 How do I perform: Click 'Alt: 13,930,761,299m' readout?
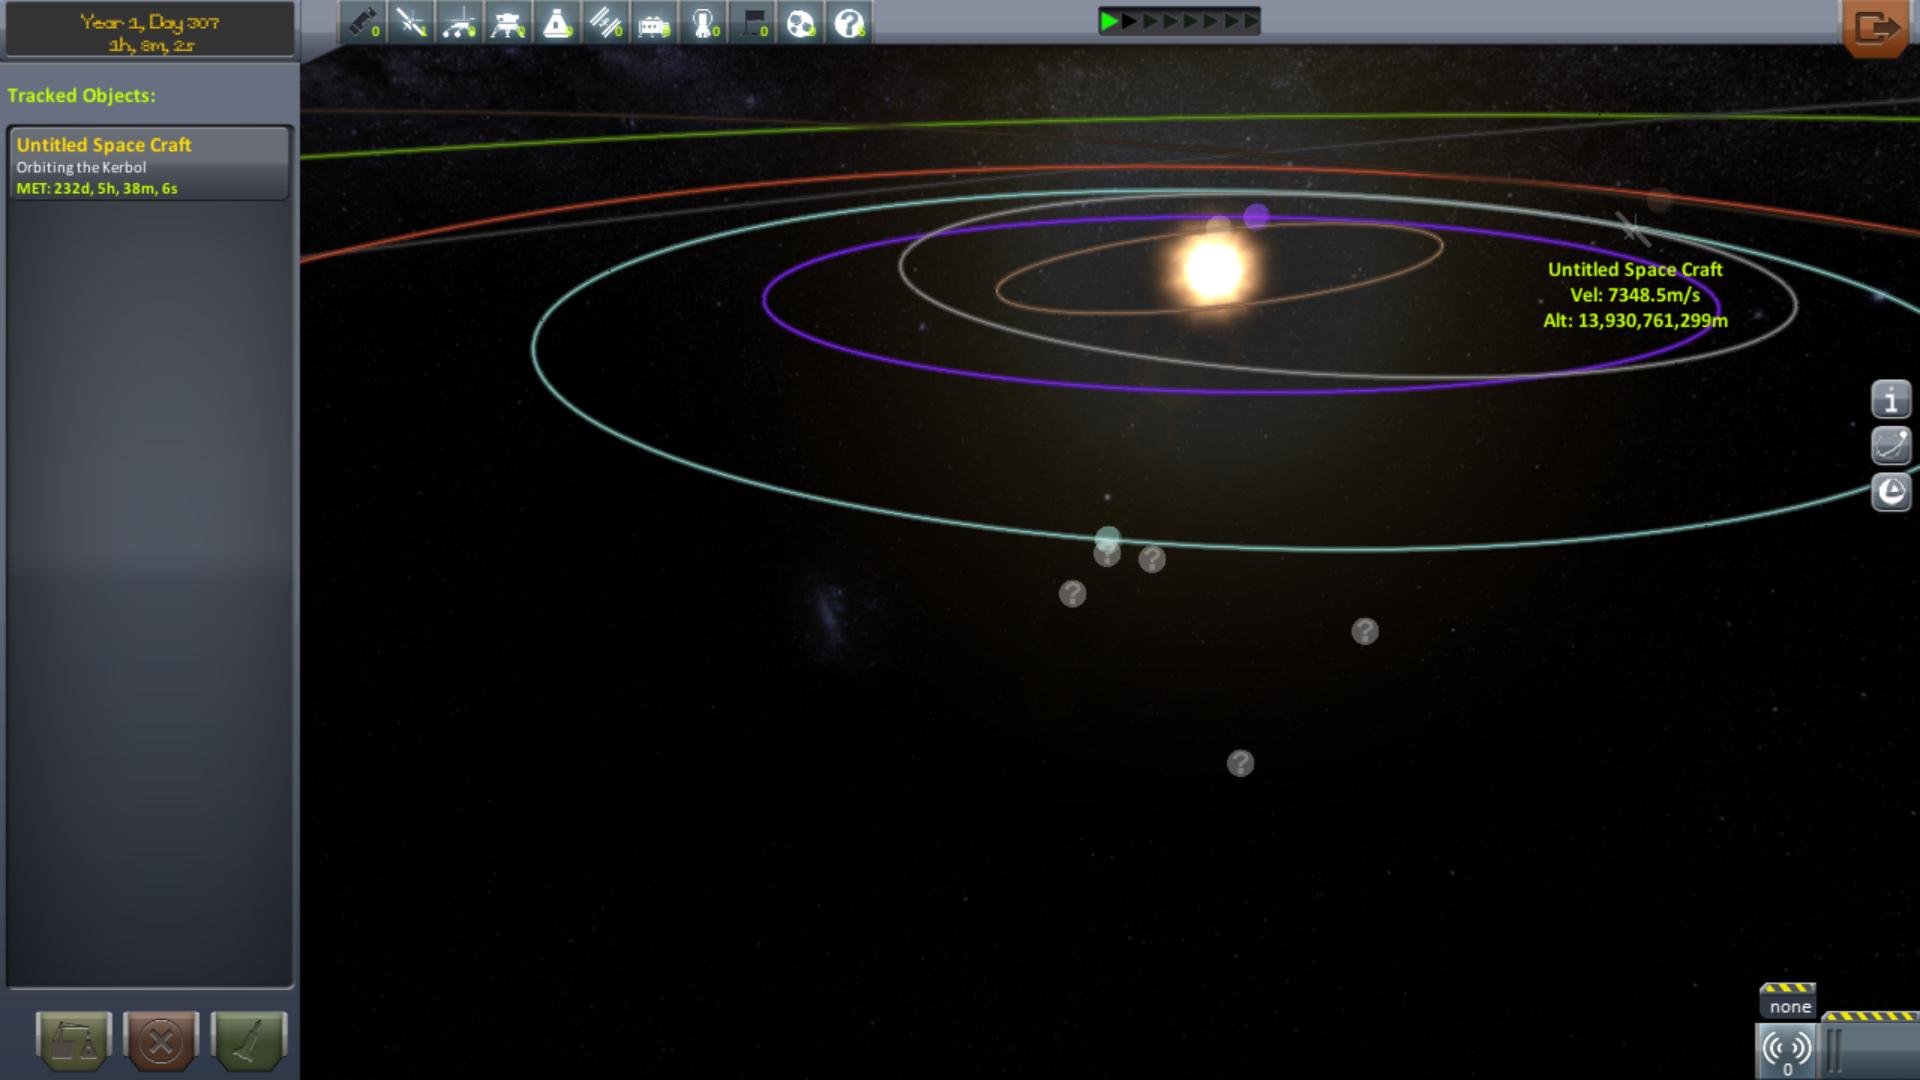(x=1635, y=321)
